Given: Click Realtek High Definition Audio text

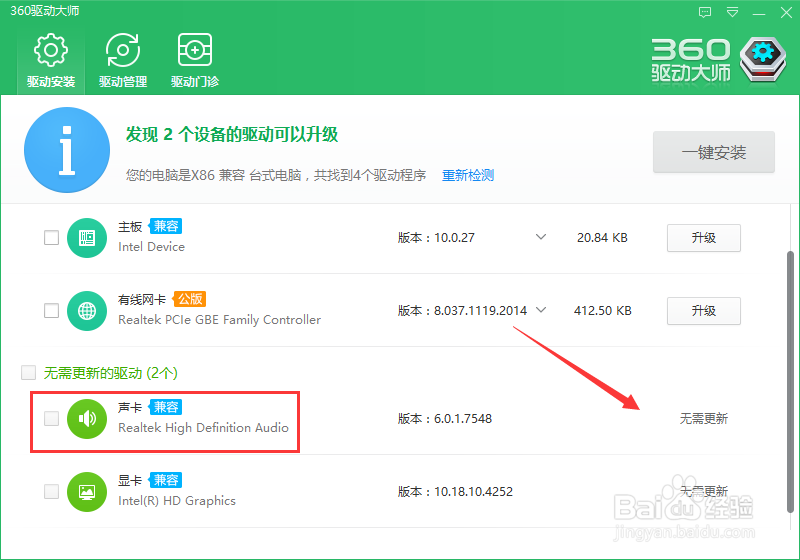Looking at the screenshot, I should (203, 428).
